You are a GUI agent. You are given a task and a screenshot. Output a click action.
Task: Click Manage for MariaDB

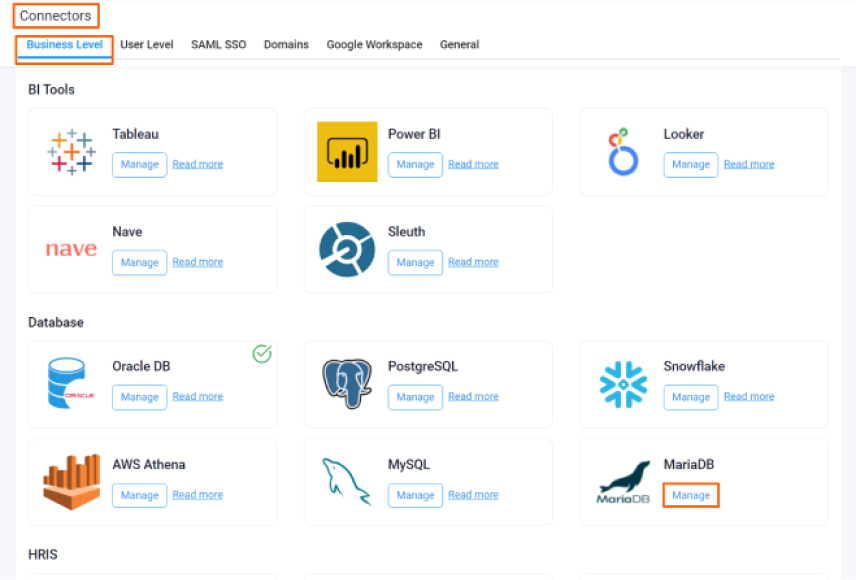[691, 495]
